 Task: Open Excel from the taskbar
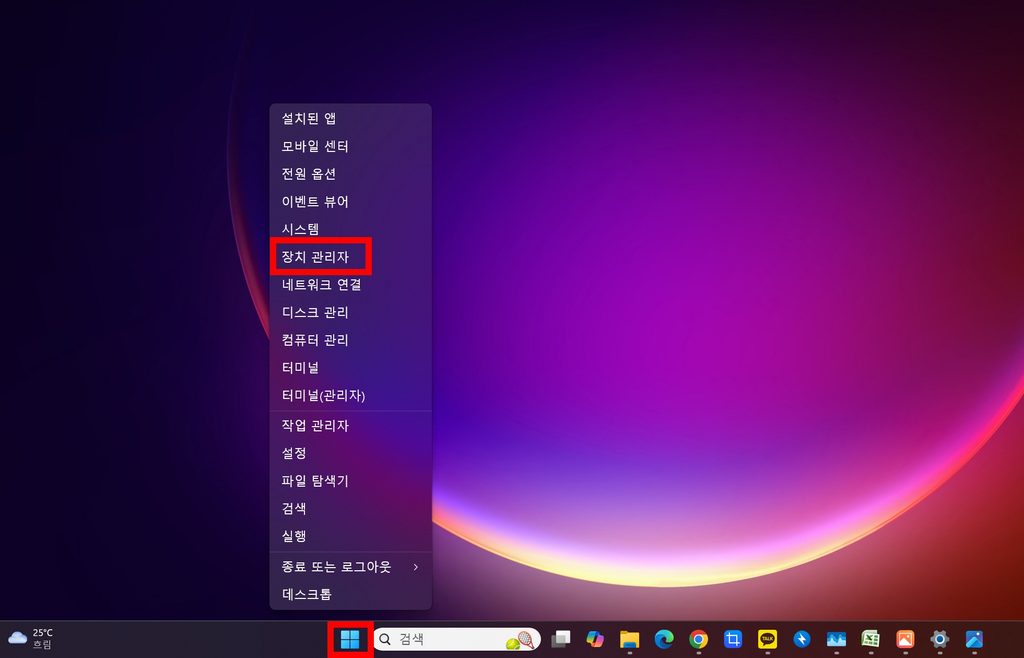[x=871, y=639]
